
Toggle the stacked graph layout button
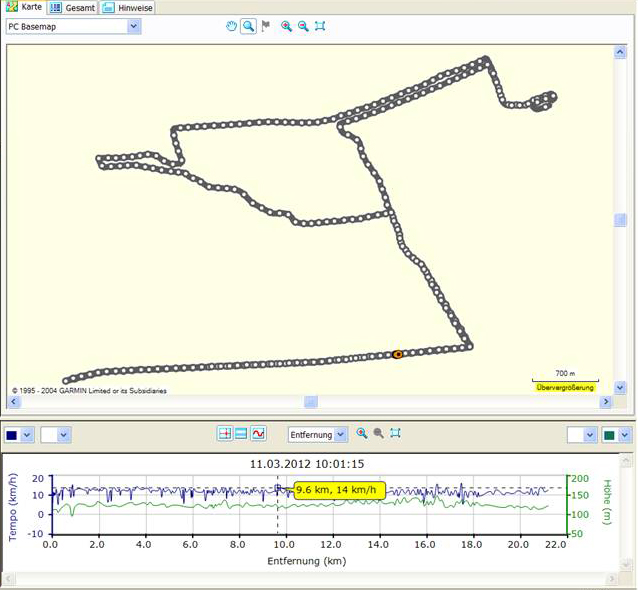point(241,434)
